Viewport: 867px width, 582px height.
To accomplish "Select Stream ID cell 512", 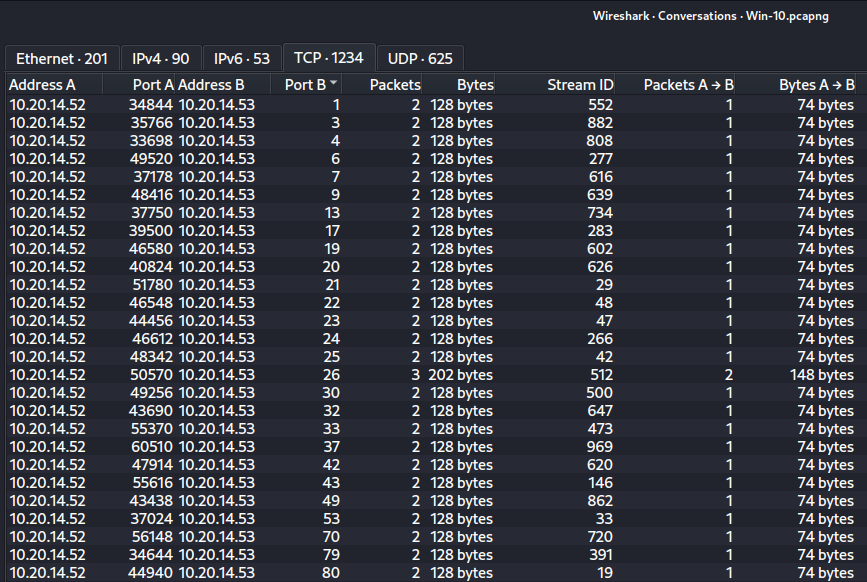I will pos(600,375).
